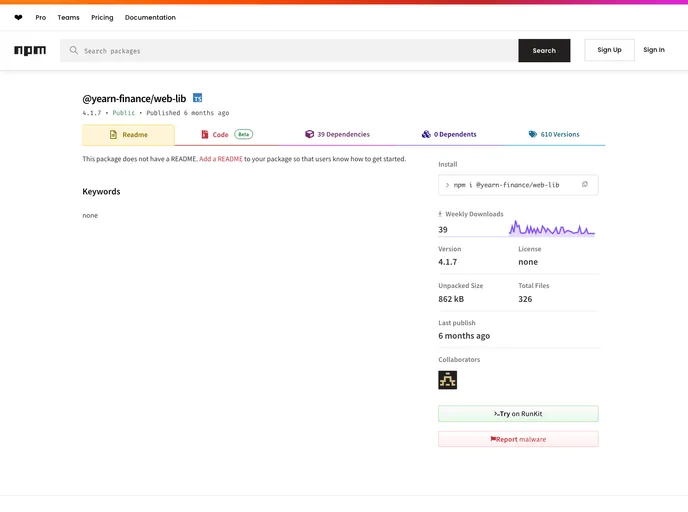This screenshot has height=512, width=688.
Task: Follow the Add a README link
Action: point(221,159)
